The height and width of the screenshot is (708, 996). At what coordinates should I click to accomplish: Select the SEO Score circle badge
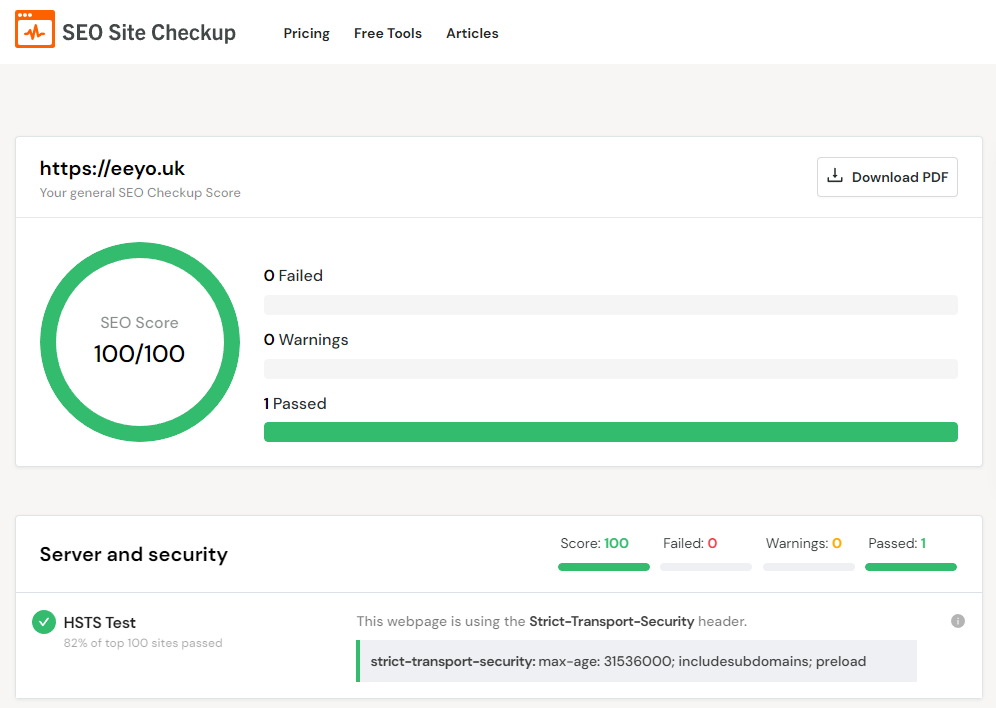140,341
